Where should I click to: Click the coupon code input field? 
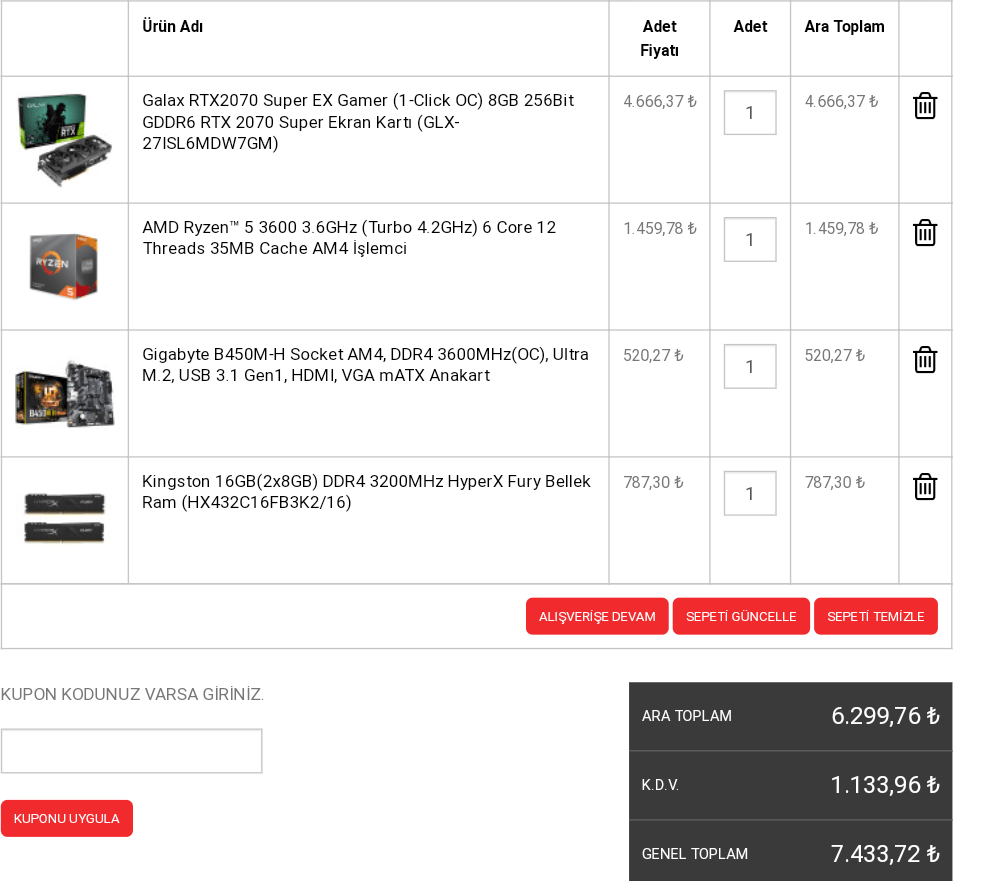point(131,751)
